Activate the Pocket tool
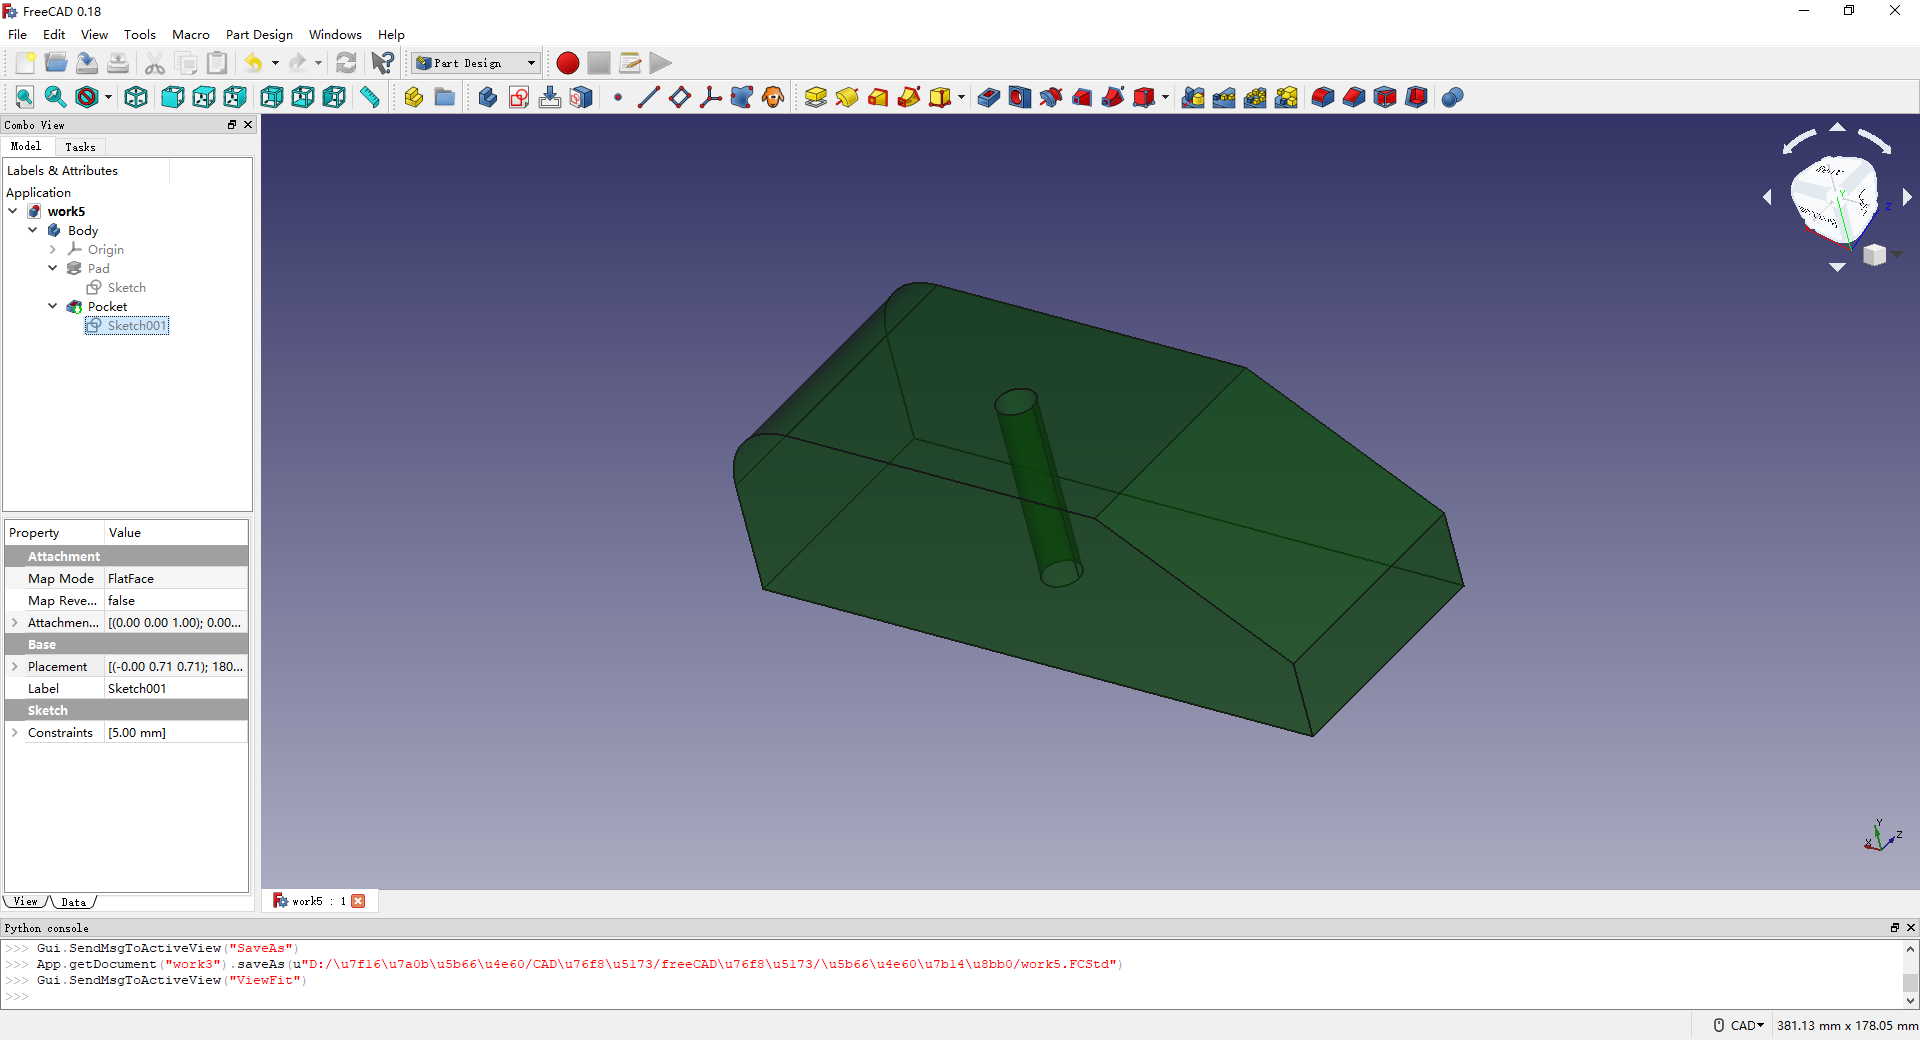This screenshot has width=1920, height=1040. click(x=987, y=97)
